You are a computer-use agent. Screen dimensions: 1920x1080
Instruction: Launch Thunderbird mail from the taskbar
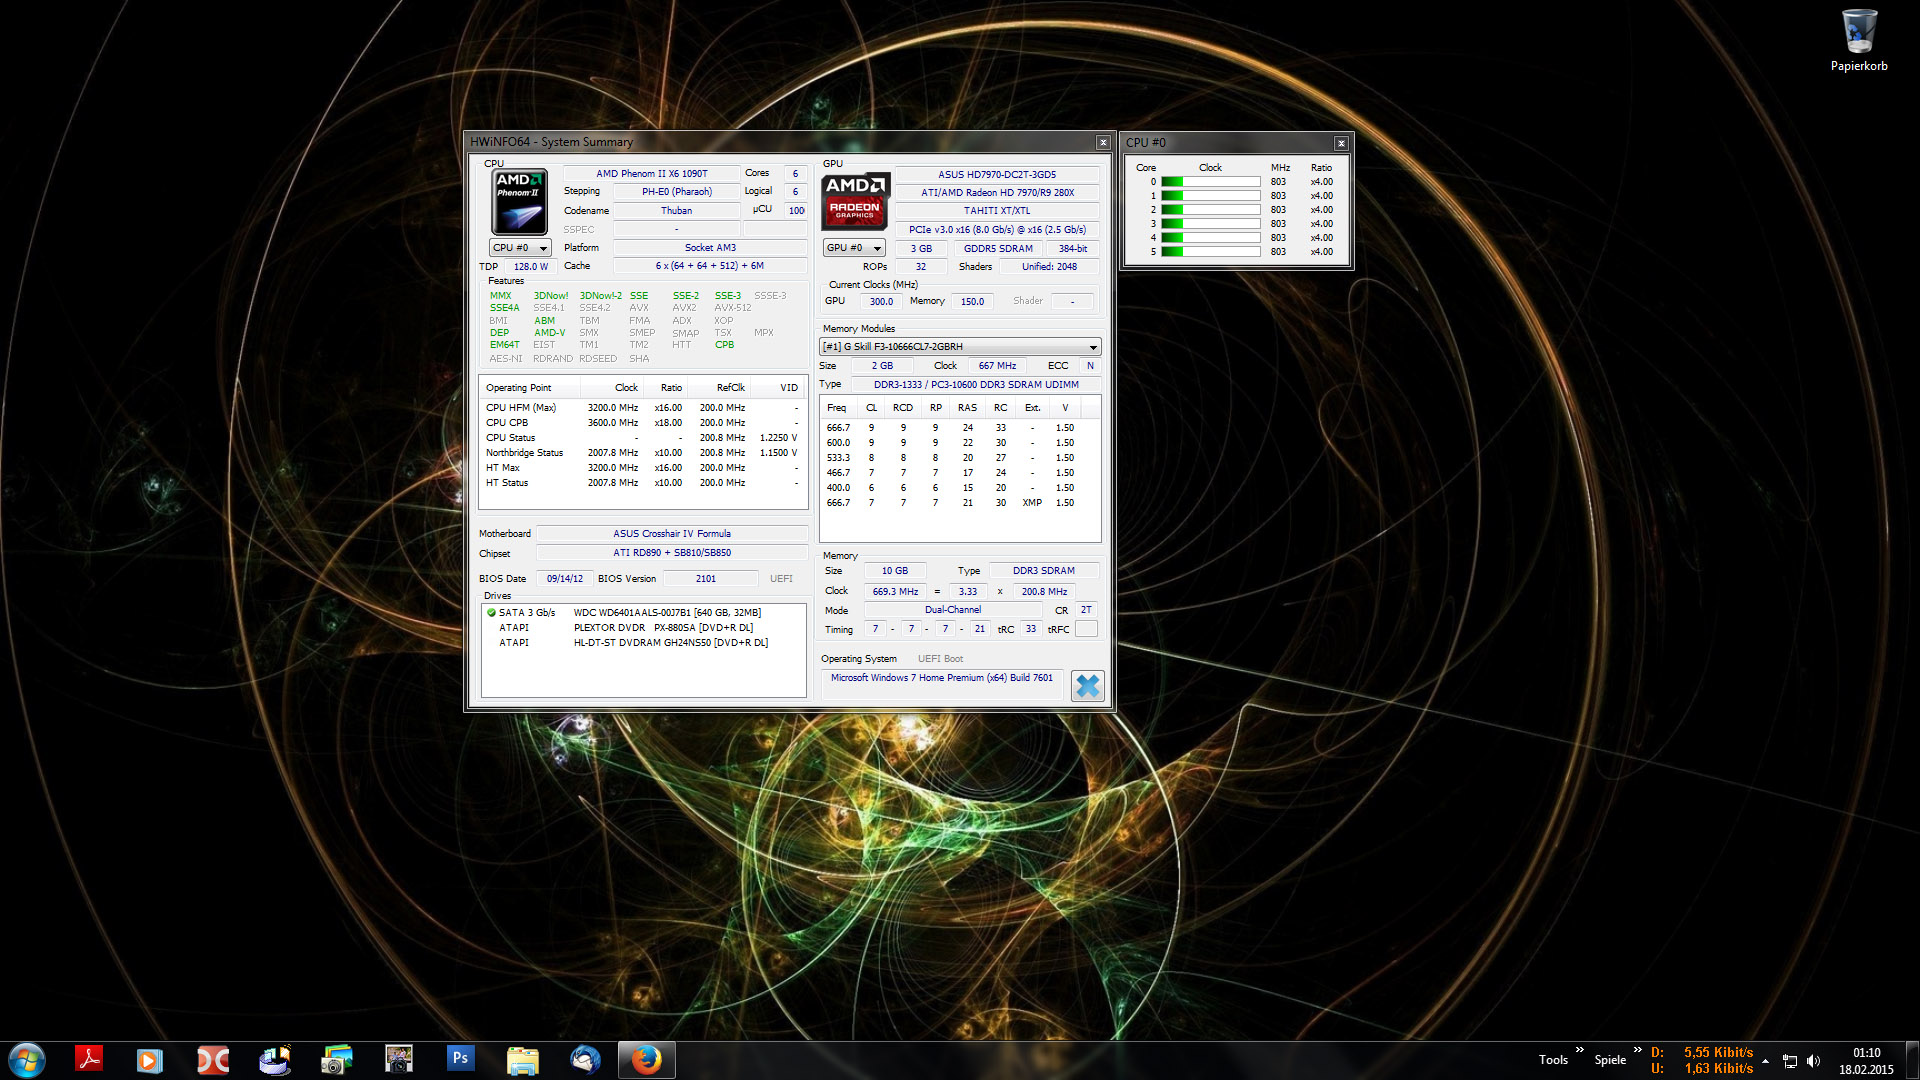point(585,1059)
